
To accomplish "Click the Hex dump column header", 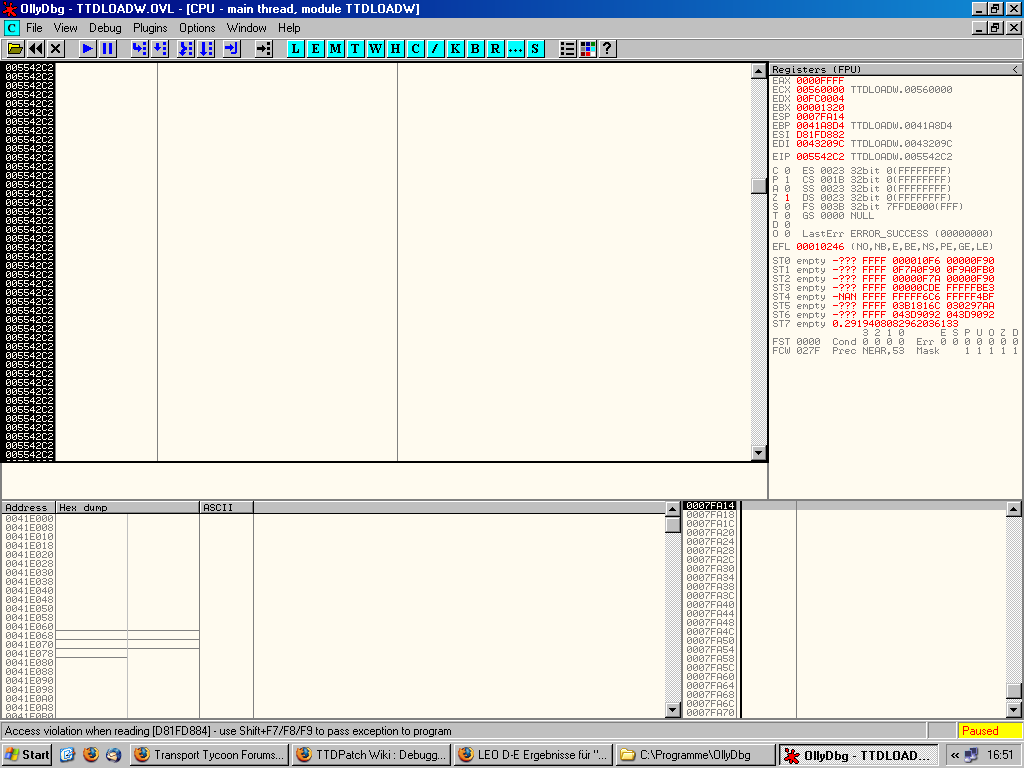I will pyautogui.click(x=127, y=507).
